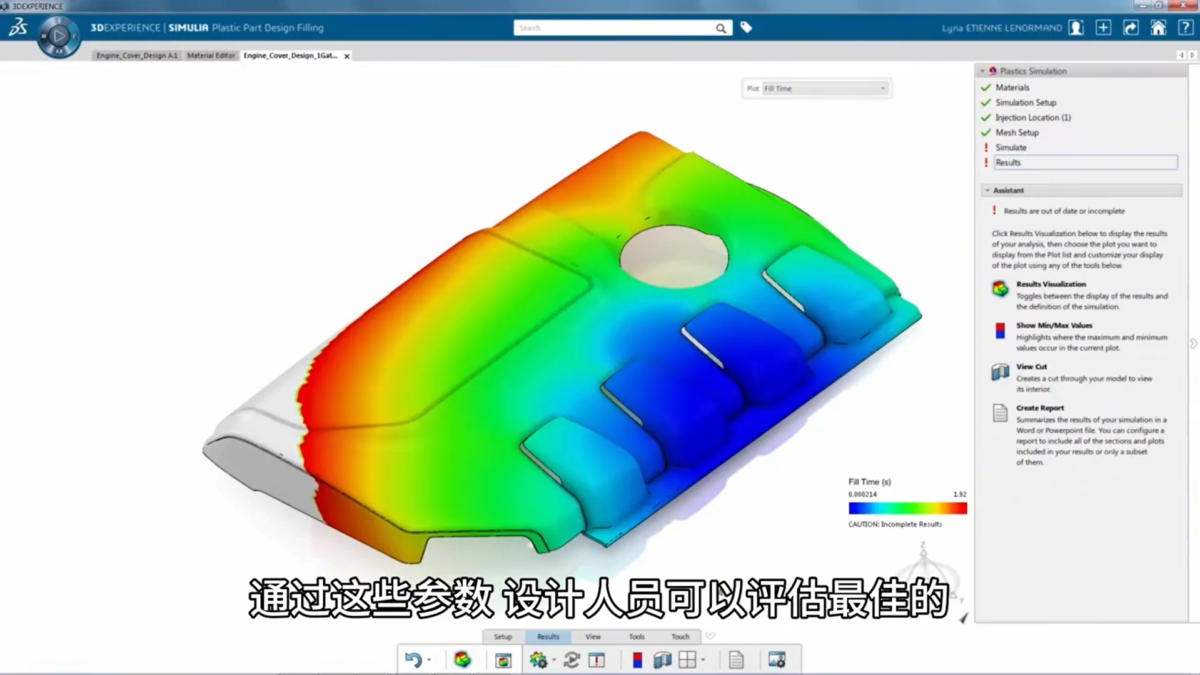Open the view layout grid dropdown arrow
The image size is (1200, 675).
703,660
